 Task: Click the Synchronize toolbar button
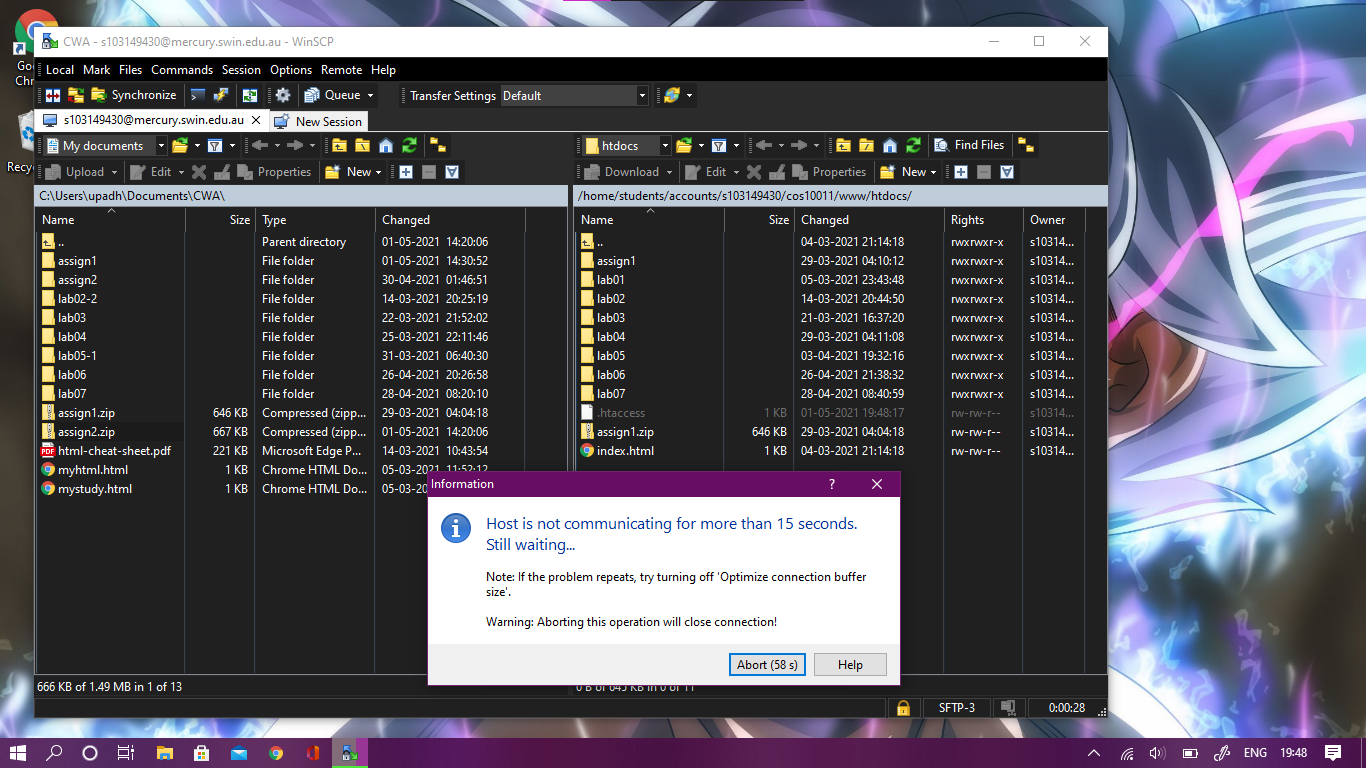tap(133, 95)
